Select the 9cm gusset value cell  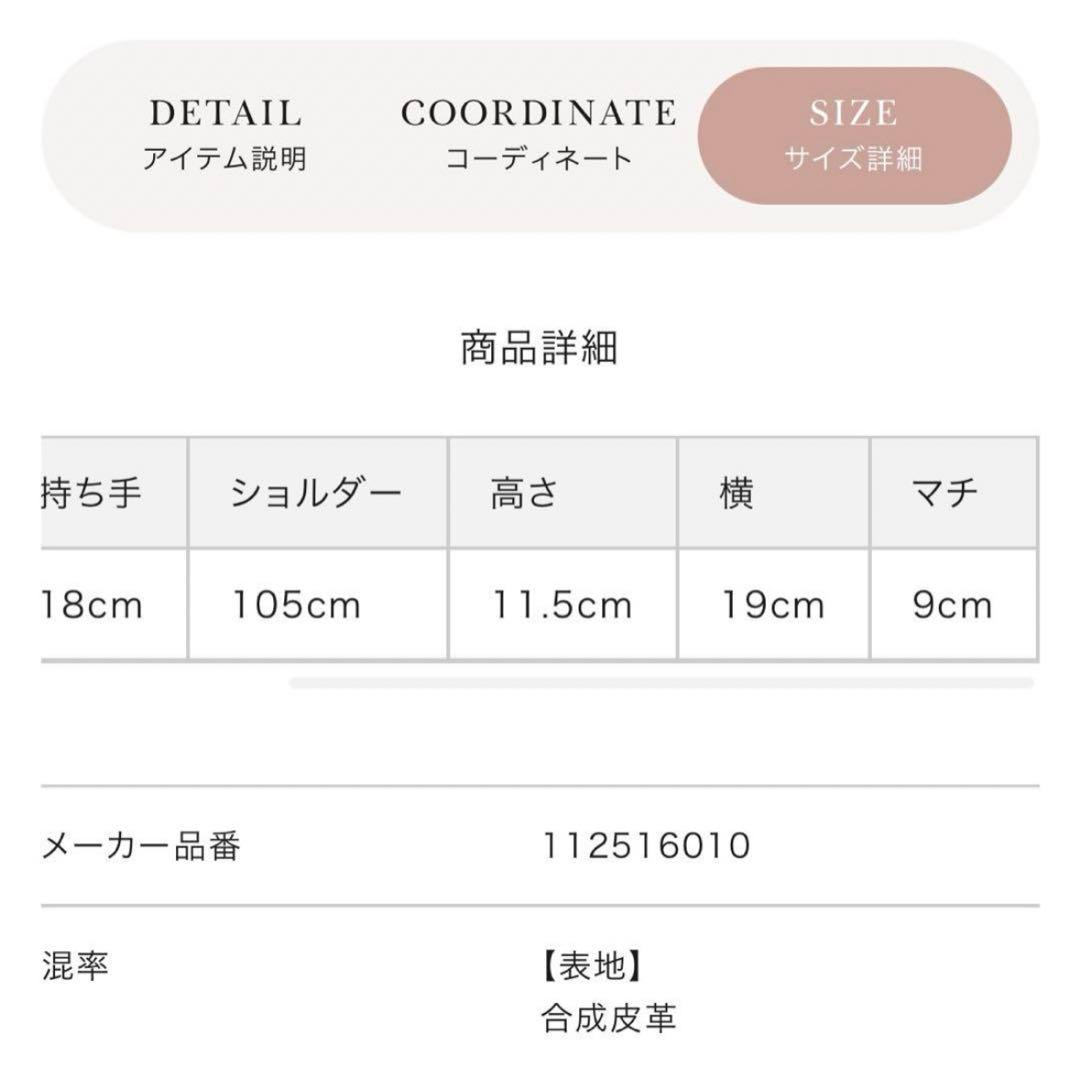[x=954, y=605]
